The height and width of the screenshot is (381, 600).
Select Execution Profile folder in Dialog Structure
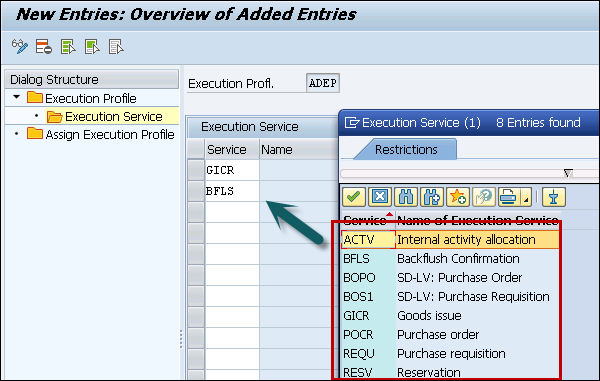click(x=82, y=98)
